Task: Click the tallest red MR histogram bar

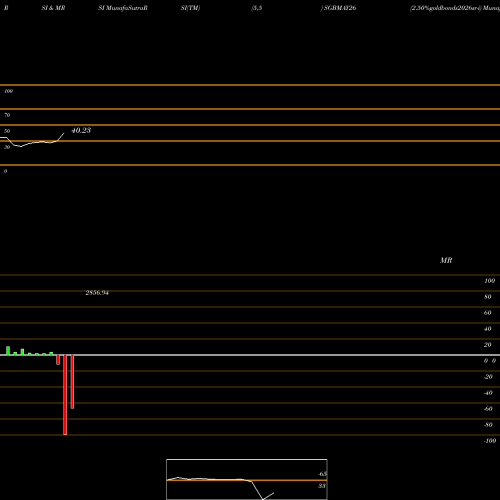Action: click(65, 395)
